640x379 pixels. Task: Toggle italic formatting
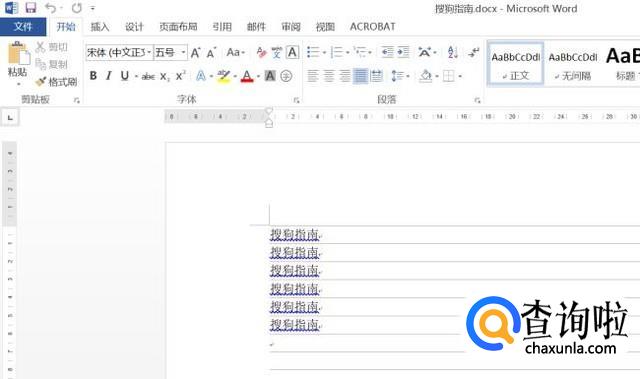(x=109, y=76)
